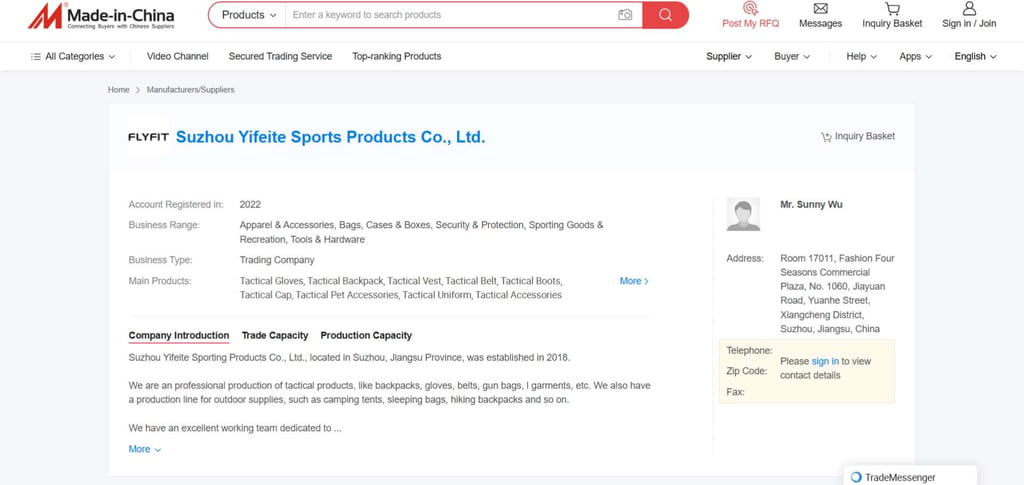Click account registered year 2022

(250, 205)
